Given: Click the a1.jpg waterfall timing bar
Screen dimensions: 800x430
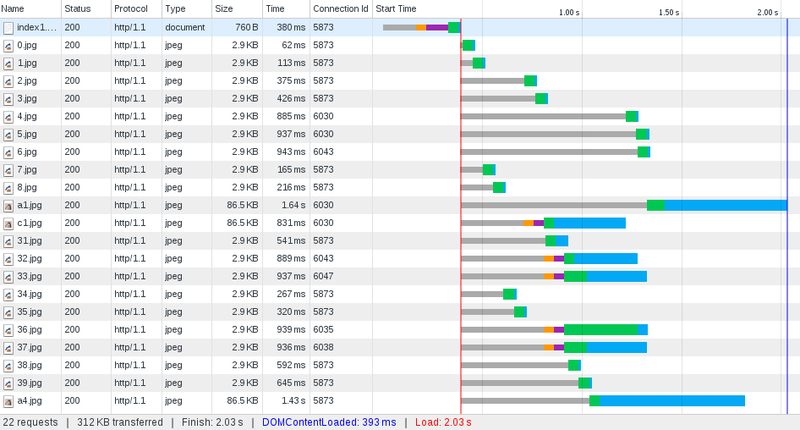Looking at the screenshot, I should click(x=624, y=205).
